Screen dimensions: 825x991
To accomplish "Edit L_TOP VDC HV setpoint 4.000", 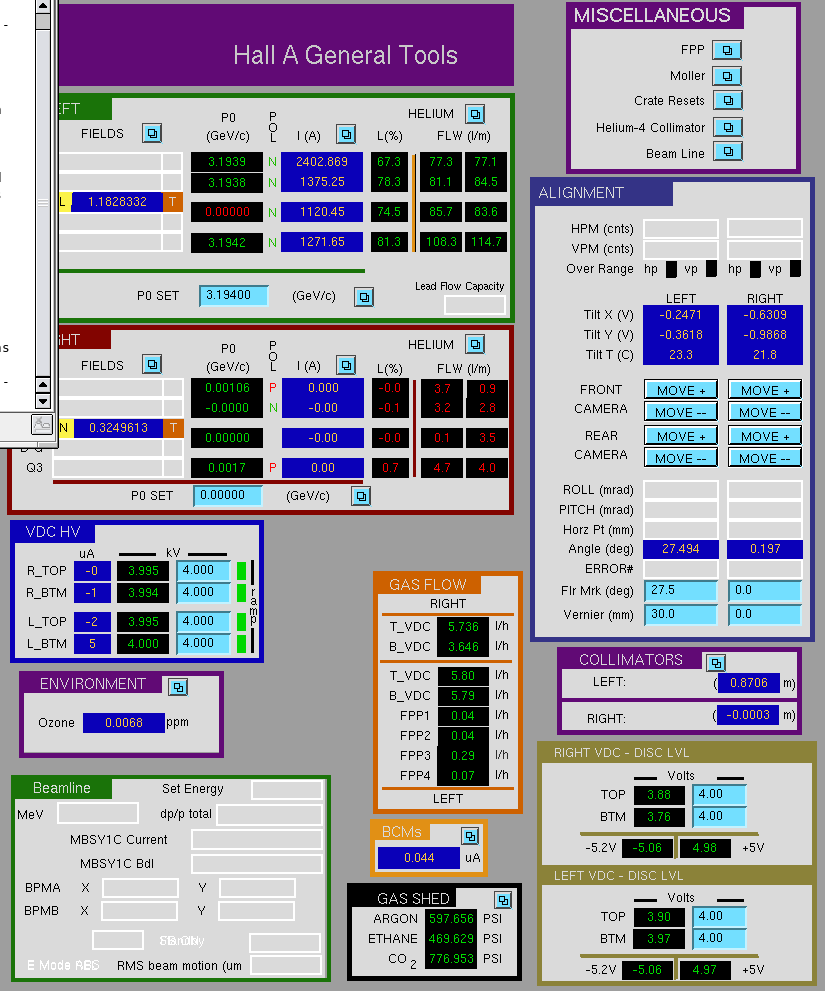I will point(203,621).
